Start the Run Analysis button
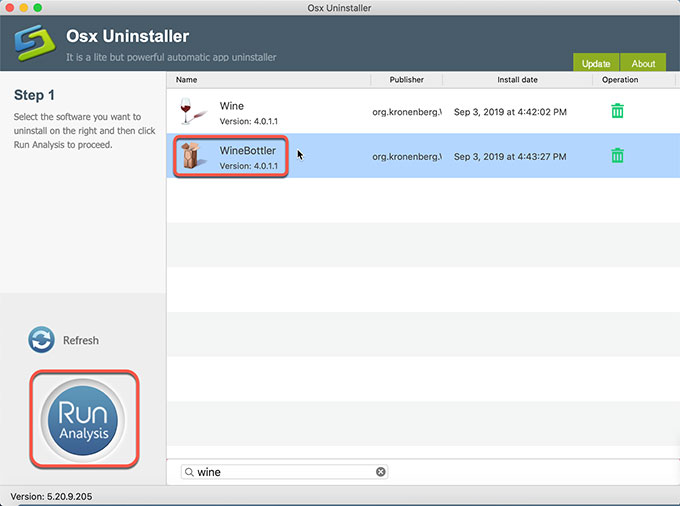 83,420
